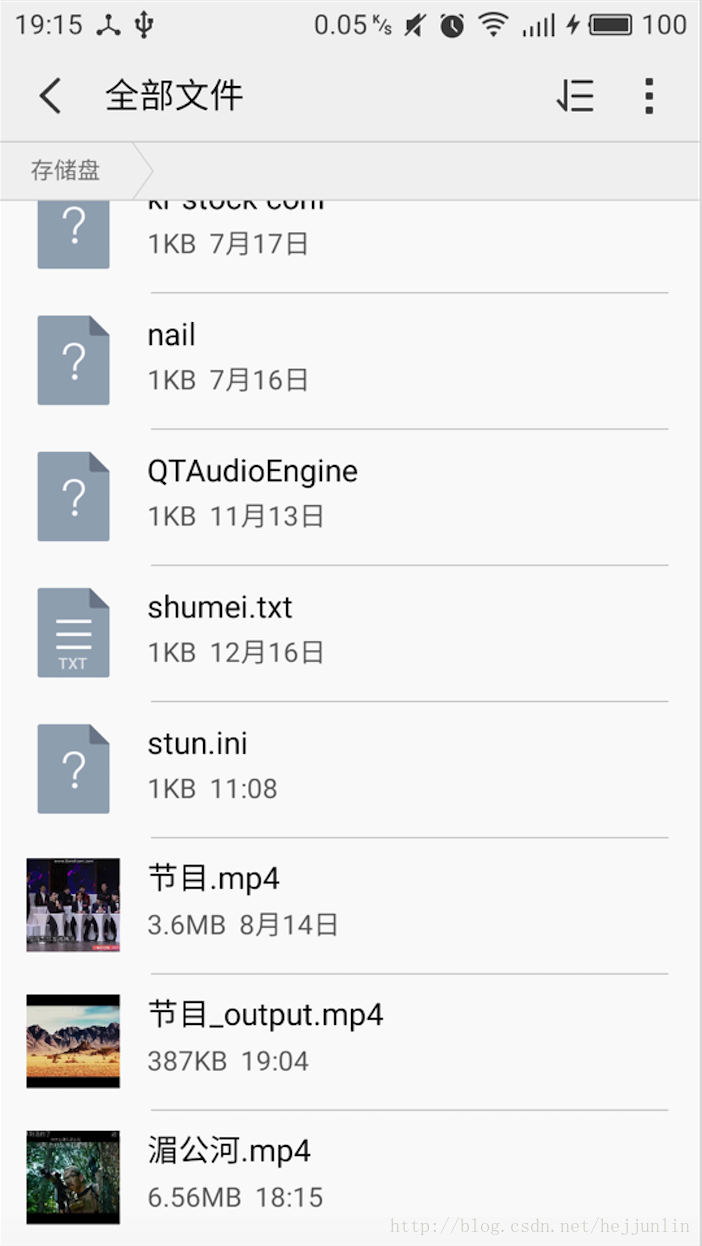Select the 存储盘 breadcrumb
702x1246 pixels.
(66, 171)
